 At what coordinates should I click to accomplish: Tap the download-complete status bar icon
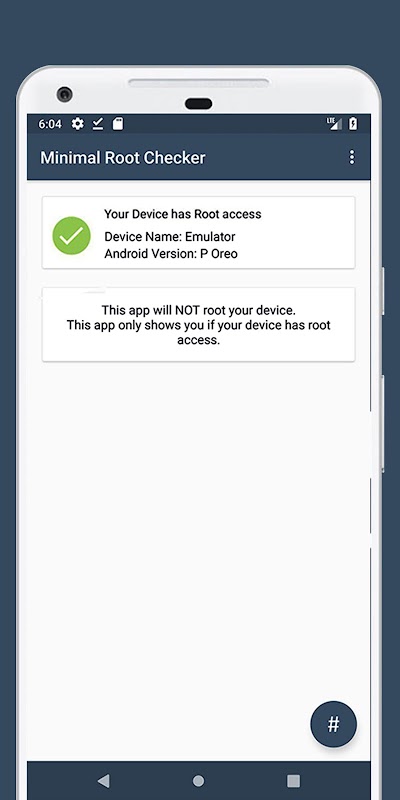coord(97,123)
